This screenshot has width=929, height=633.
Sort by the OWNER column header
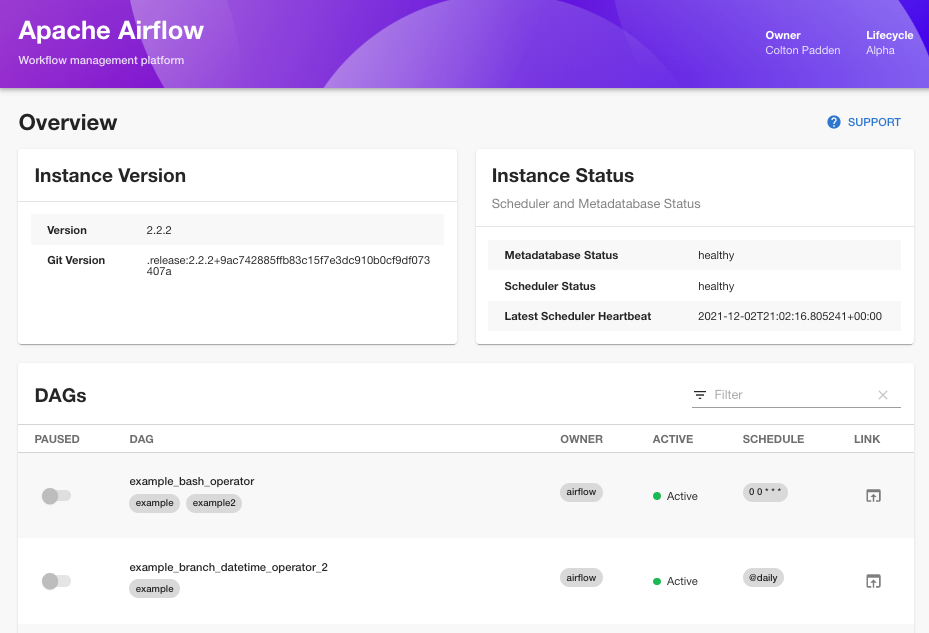pyautogui.click(x=581, y=439)
